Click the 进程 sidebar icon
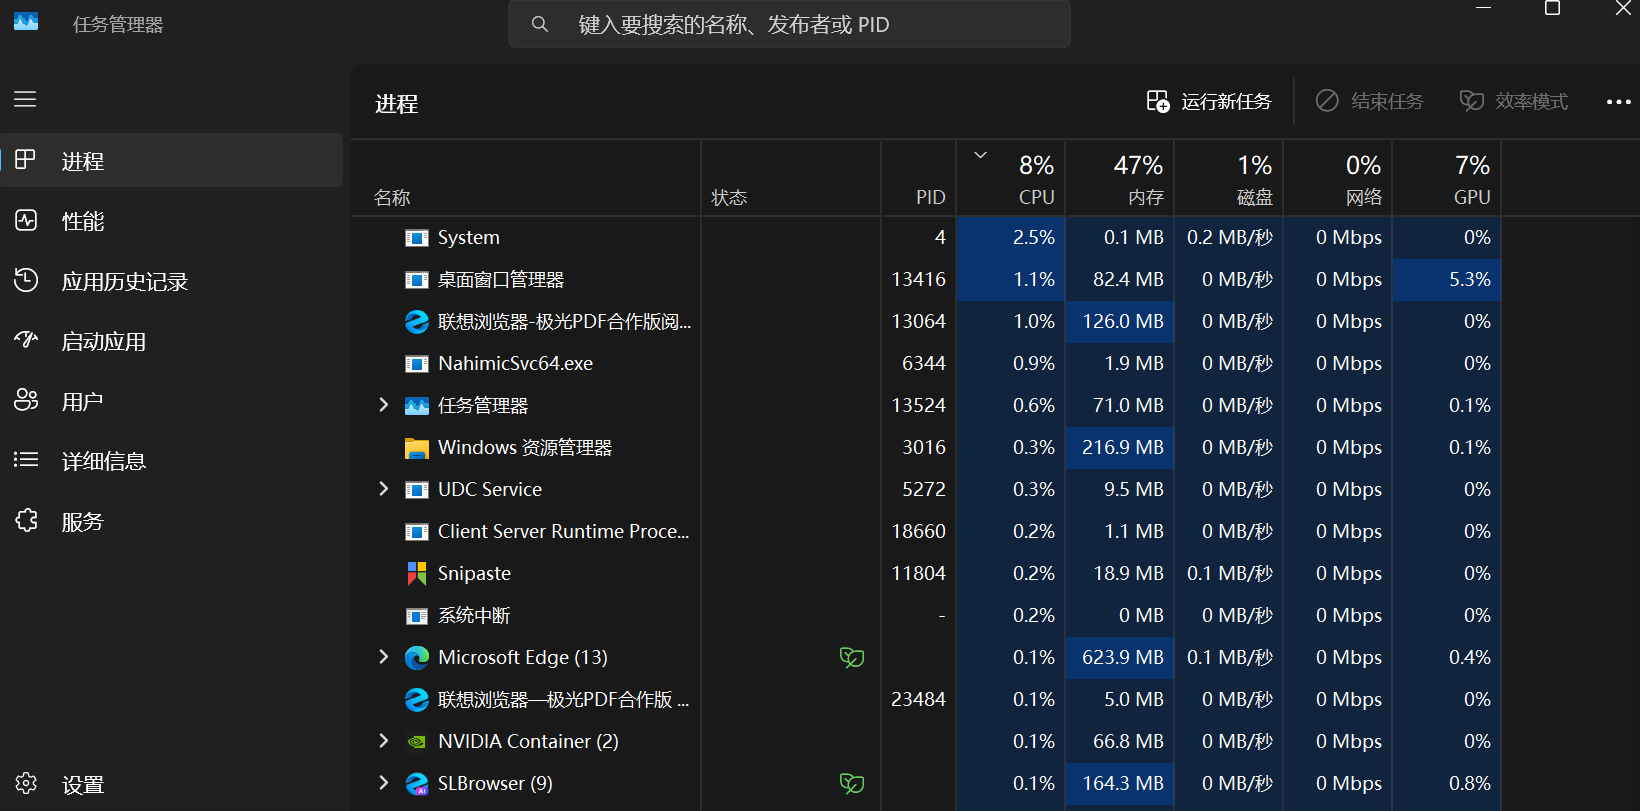This screenshot has height=811, width=1640. (26, 160)
